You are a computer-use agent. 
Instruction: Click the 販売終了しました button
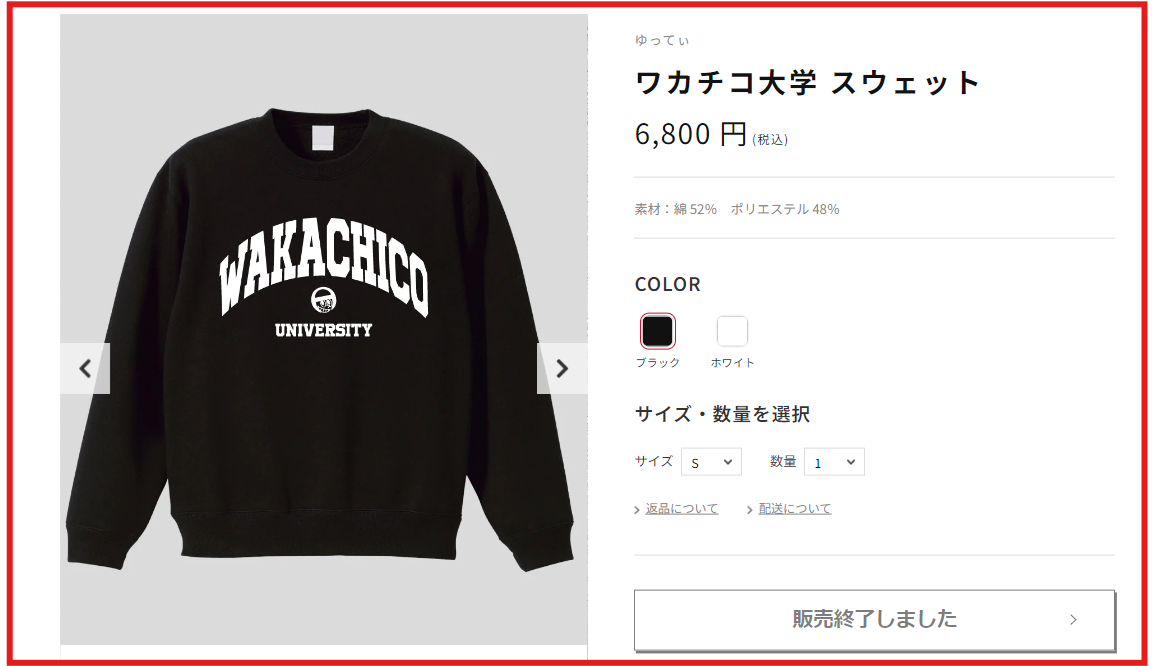874,620
